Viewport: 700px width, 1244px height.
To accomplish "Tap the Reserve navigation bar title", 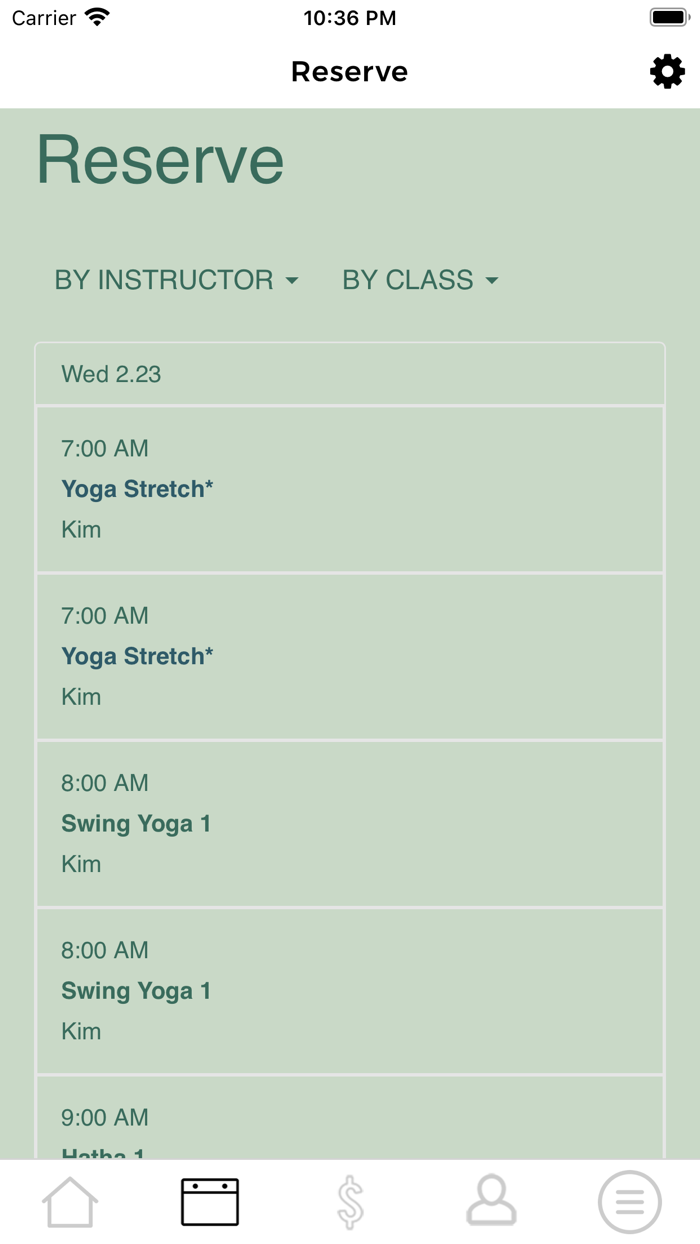I will tap(350, 72).
